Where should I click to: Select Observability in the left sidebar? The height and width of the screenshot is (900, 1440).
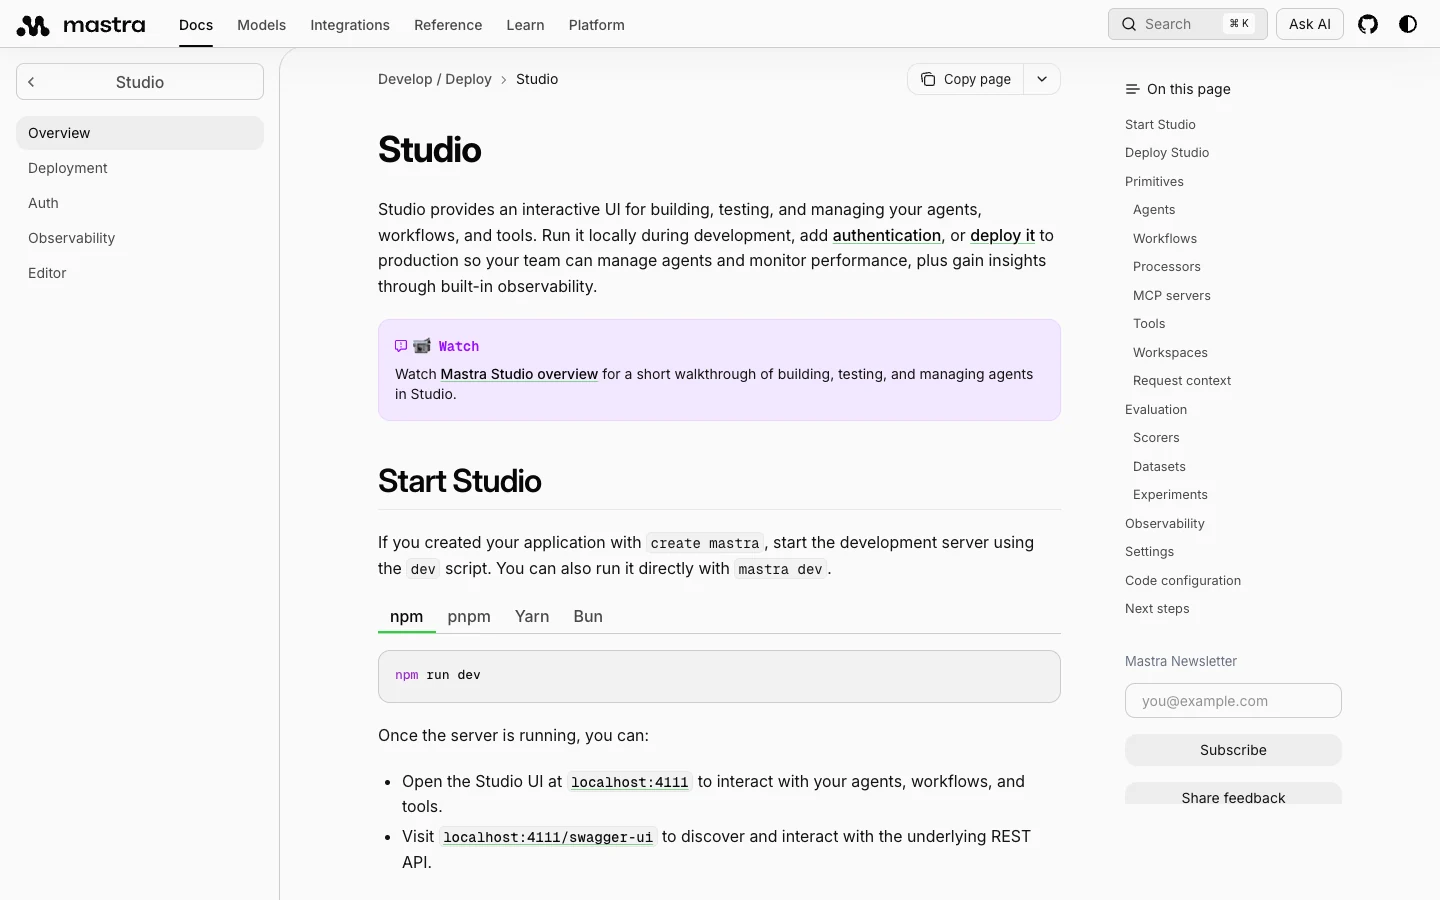click(140, 238)
